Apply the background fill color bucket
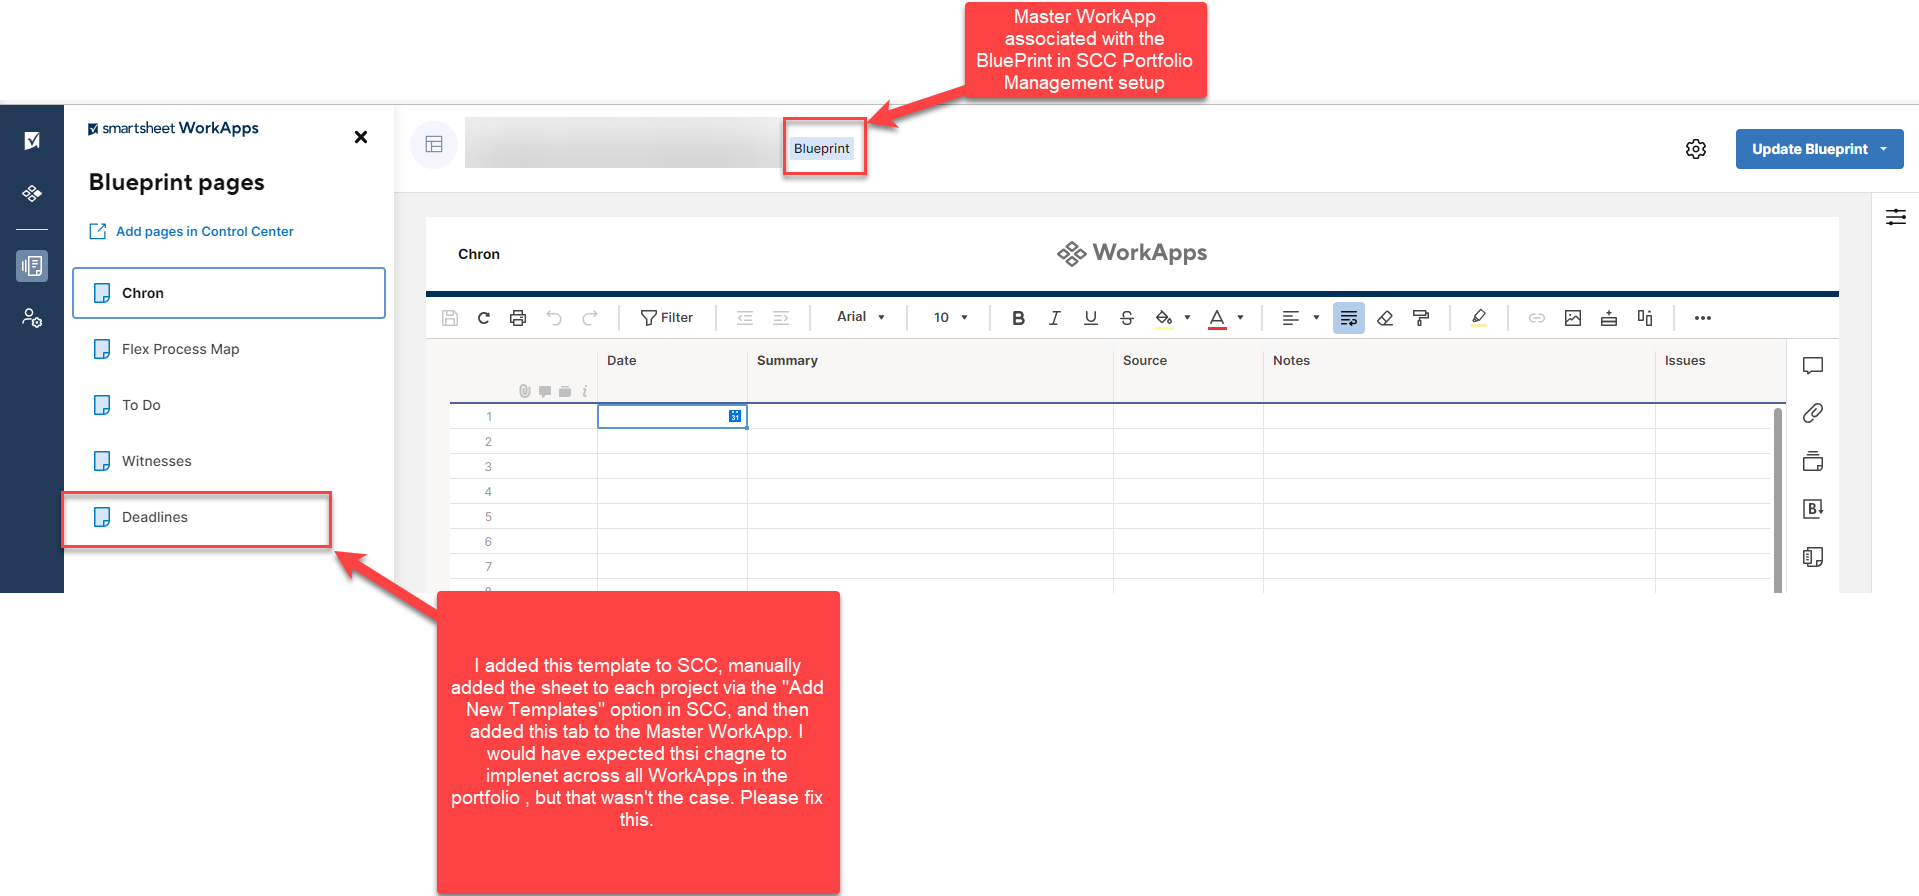 1164,318
